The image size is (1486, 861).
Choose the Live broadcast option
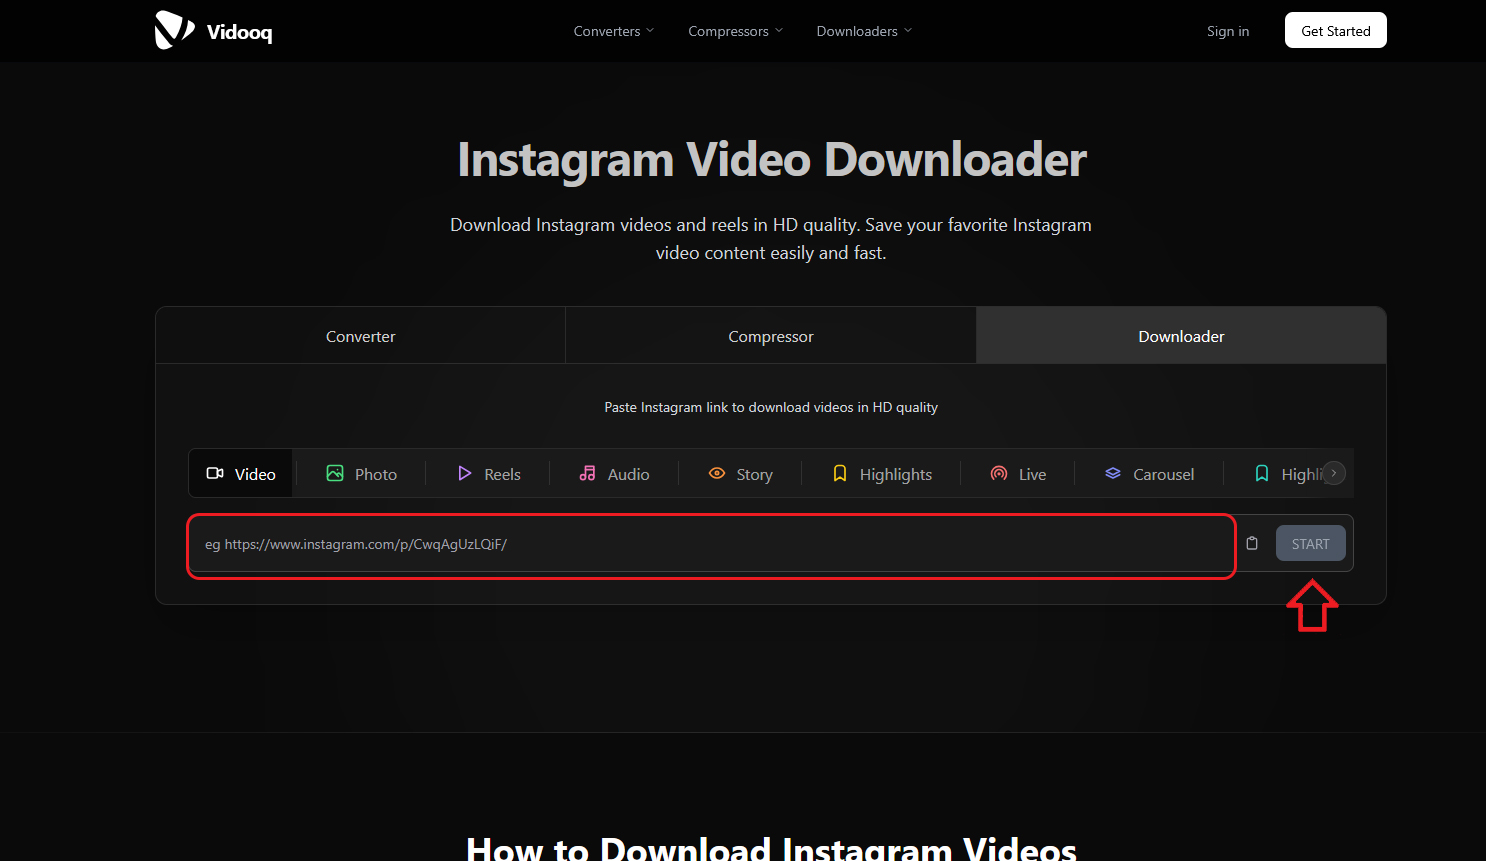(1018, 474)
